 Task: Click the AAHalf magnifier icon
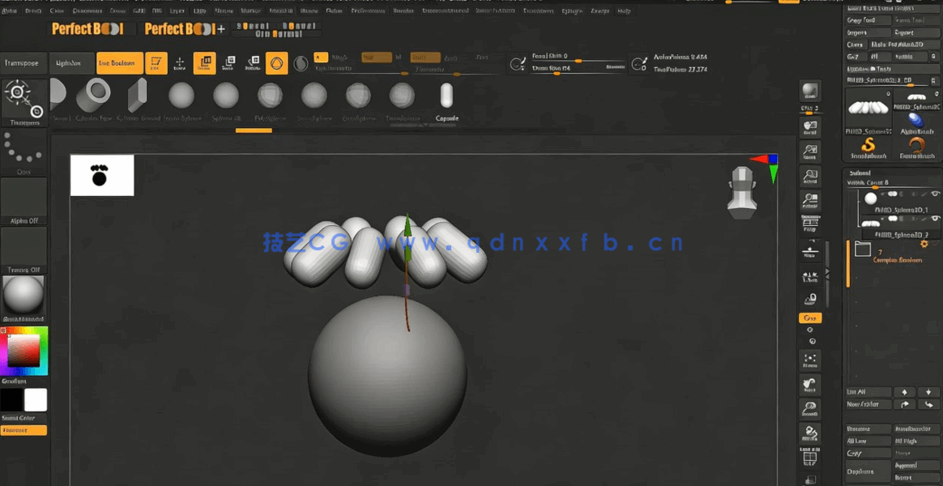810,201
